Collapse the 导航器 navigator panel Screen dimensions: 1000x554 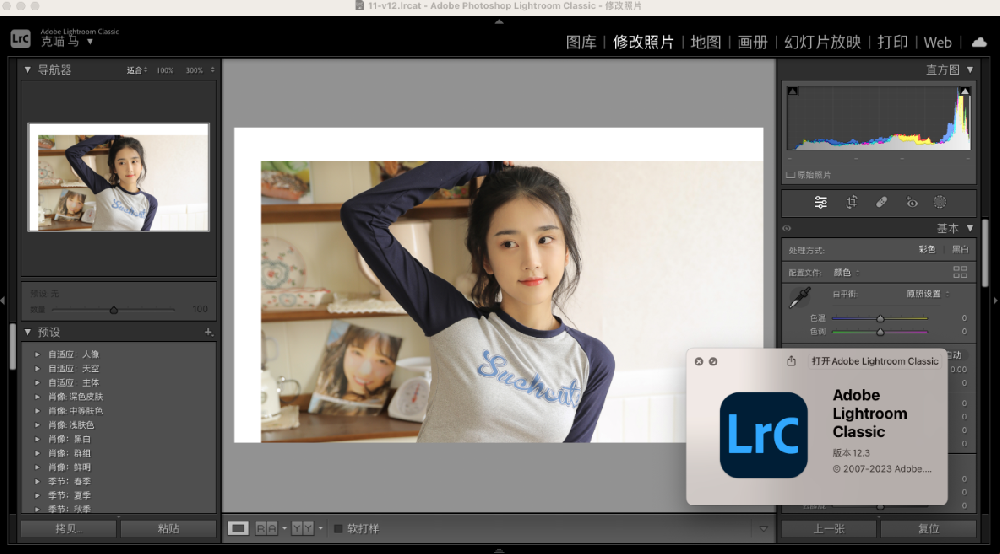tap(28, 70)
